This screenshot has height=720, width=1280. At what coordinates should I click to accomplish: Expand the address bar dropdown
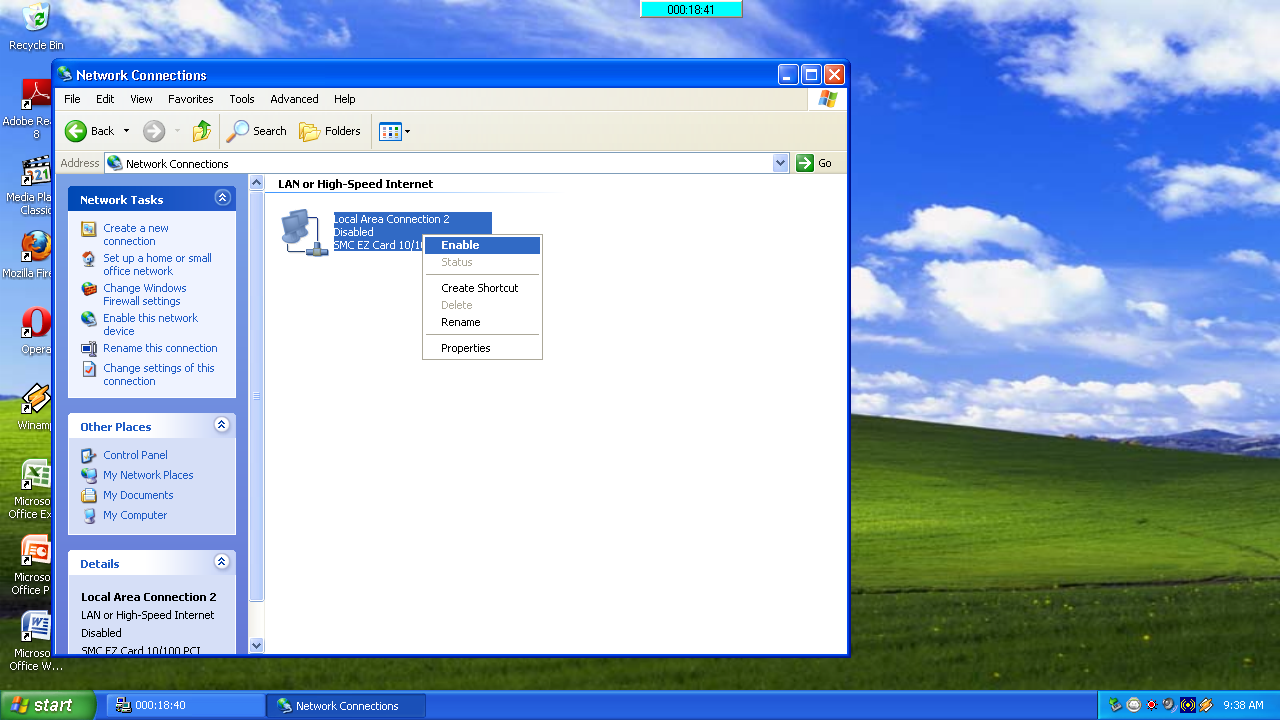pos(781,163)
